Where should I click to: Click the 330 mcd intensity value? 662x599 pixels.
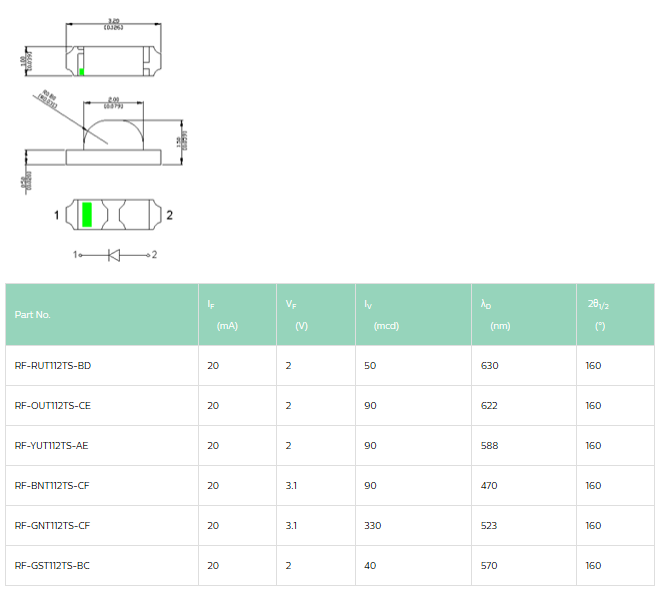tap(372, 526)
